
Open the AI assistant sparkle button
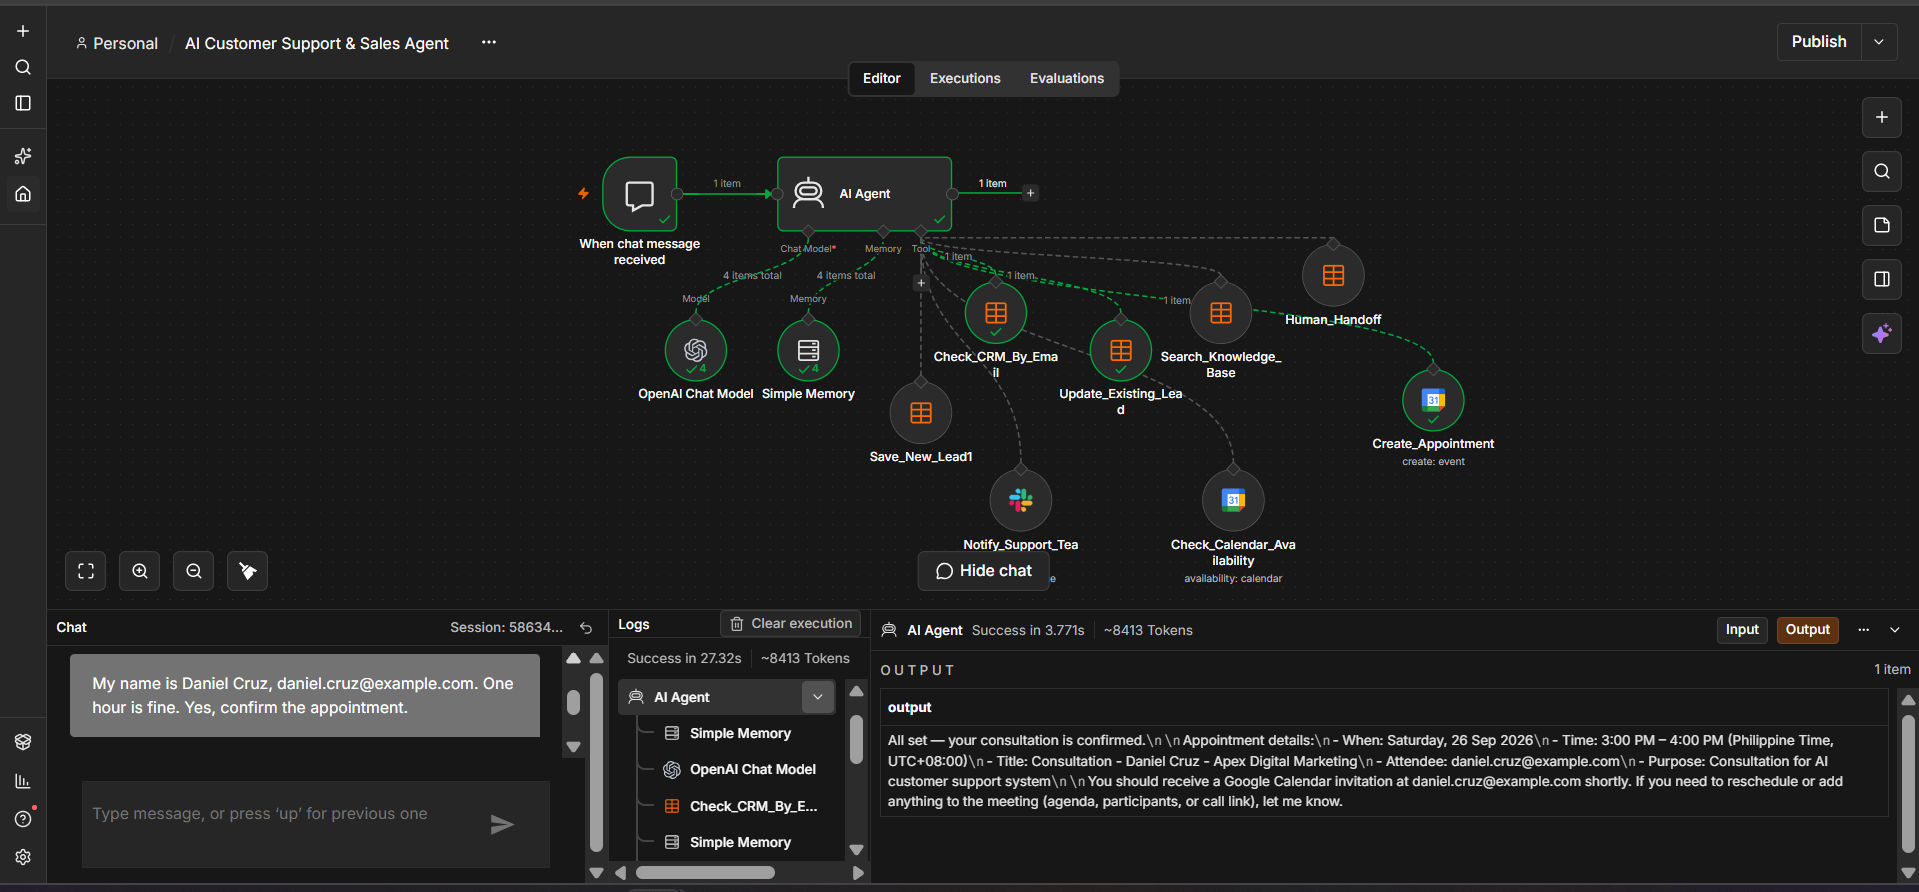click(1881, 333)
